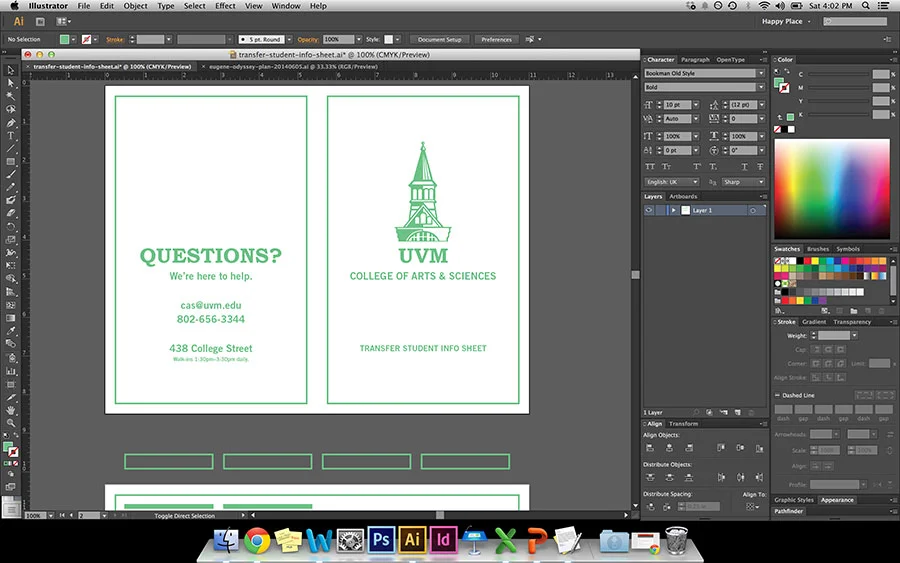Open the font size 10 pt dropdown

click(696, 105)
